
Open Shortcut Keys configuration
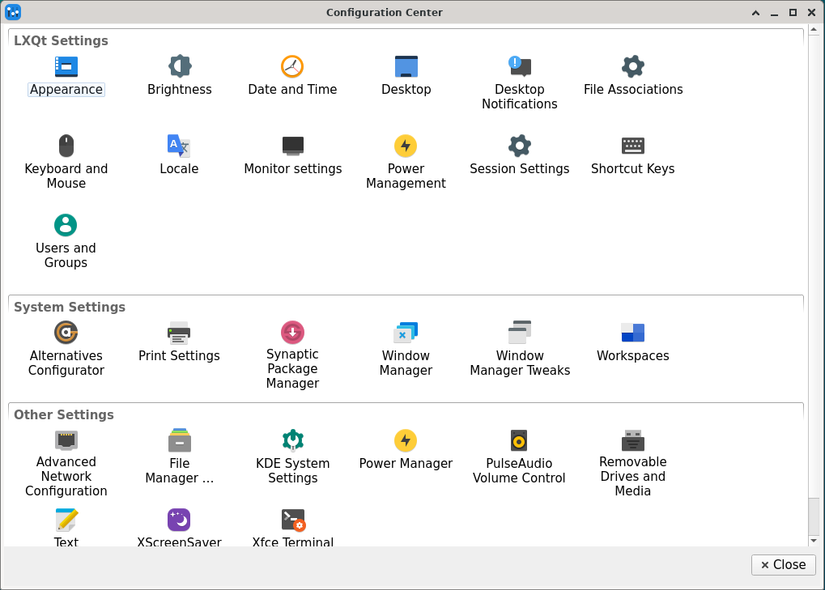(633, 147)
